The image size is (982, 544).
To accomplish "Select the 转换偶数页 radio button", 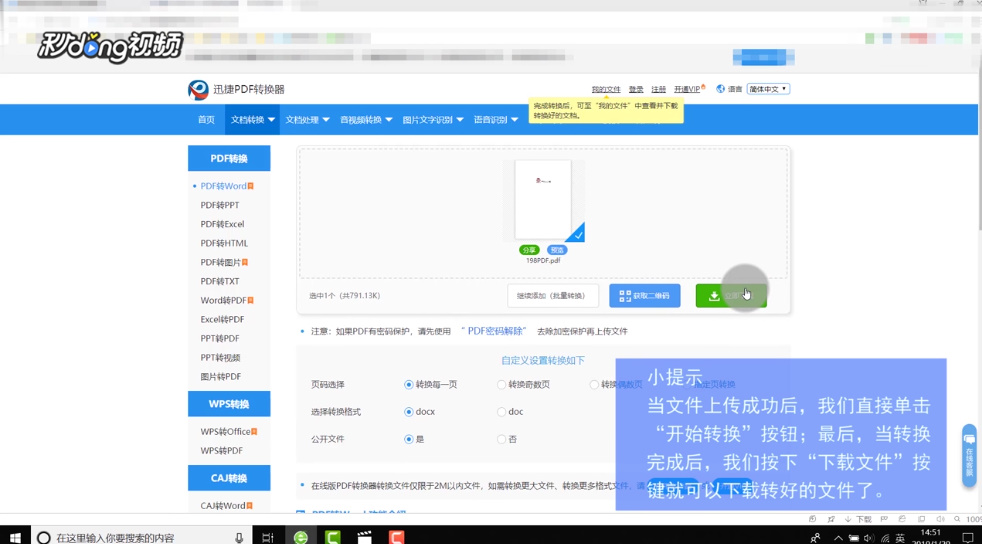I will coord(594,384).
